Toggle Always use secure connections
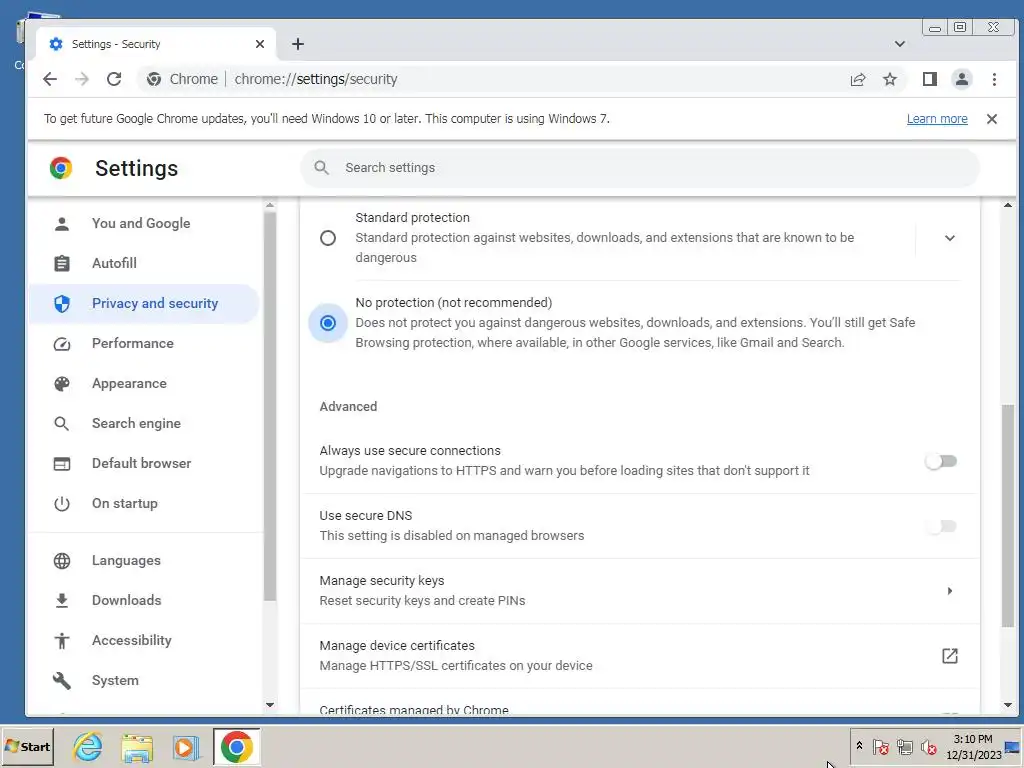The image size is (1024, 768). click(941, 461)
